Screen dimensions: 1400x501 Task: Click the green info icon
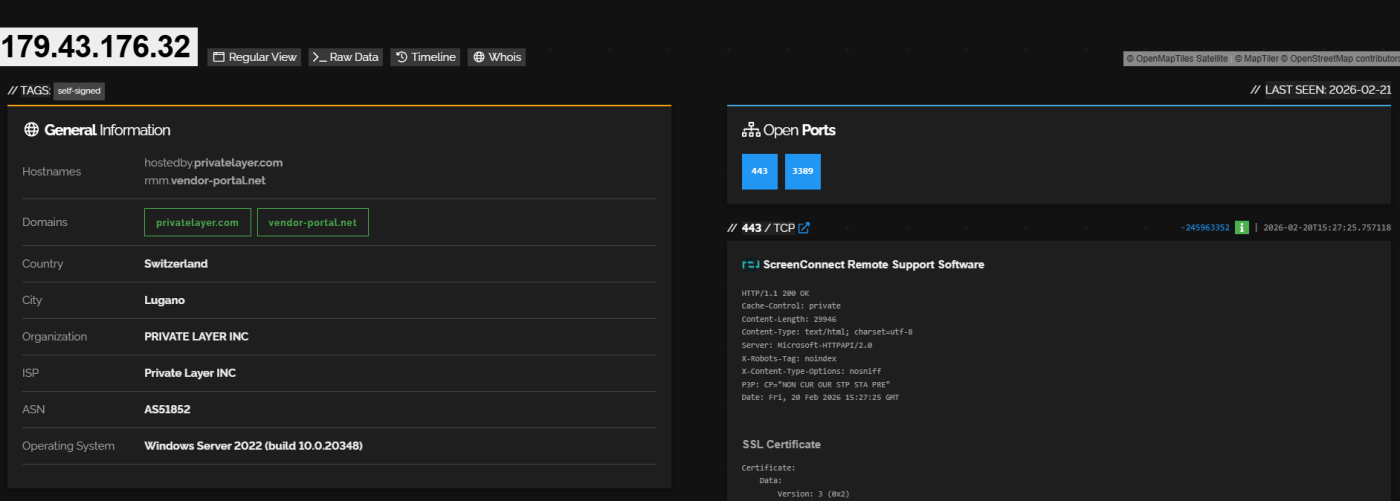[x=1242, y=228]
